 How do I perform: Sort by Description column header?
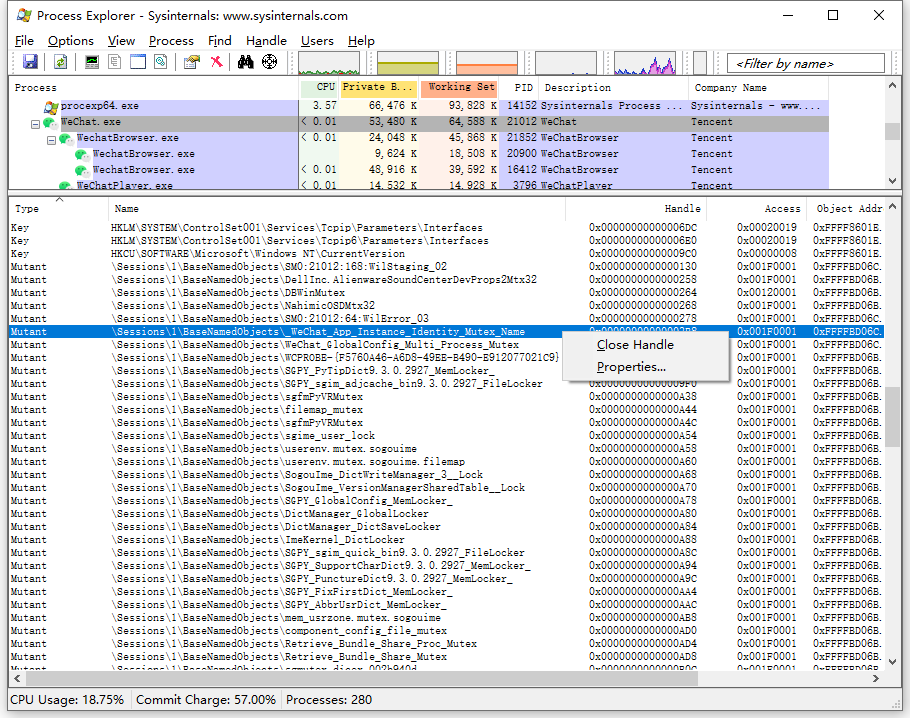coord(613,88)
